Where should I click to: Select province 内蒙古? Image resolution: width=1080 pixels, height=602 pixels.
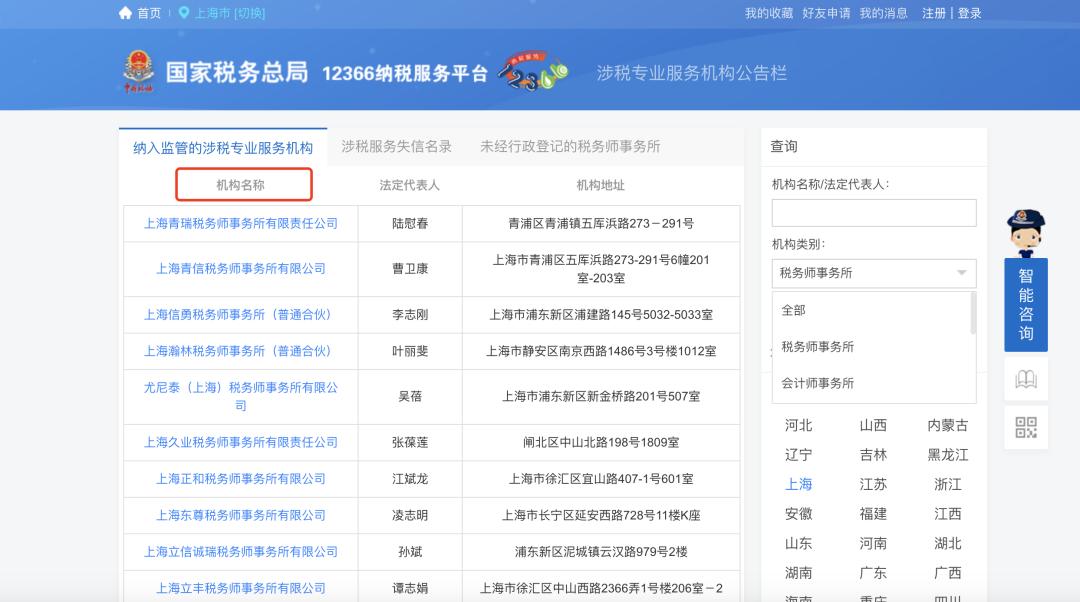pyautogui.click(x=948, y=425)
